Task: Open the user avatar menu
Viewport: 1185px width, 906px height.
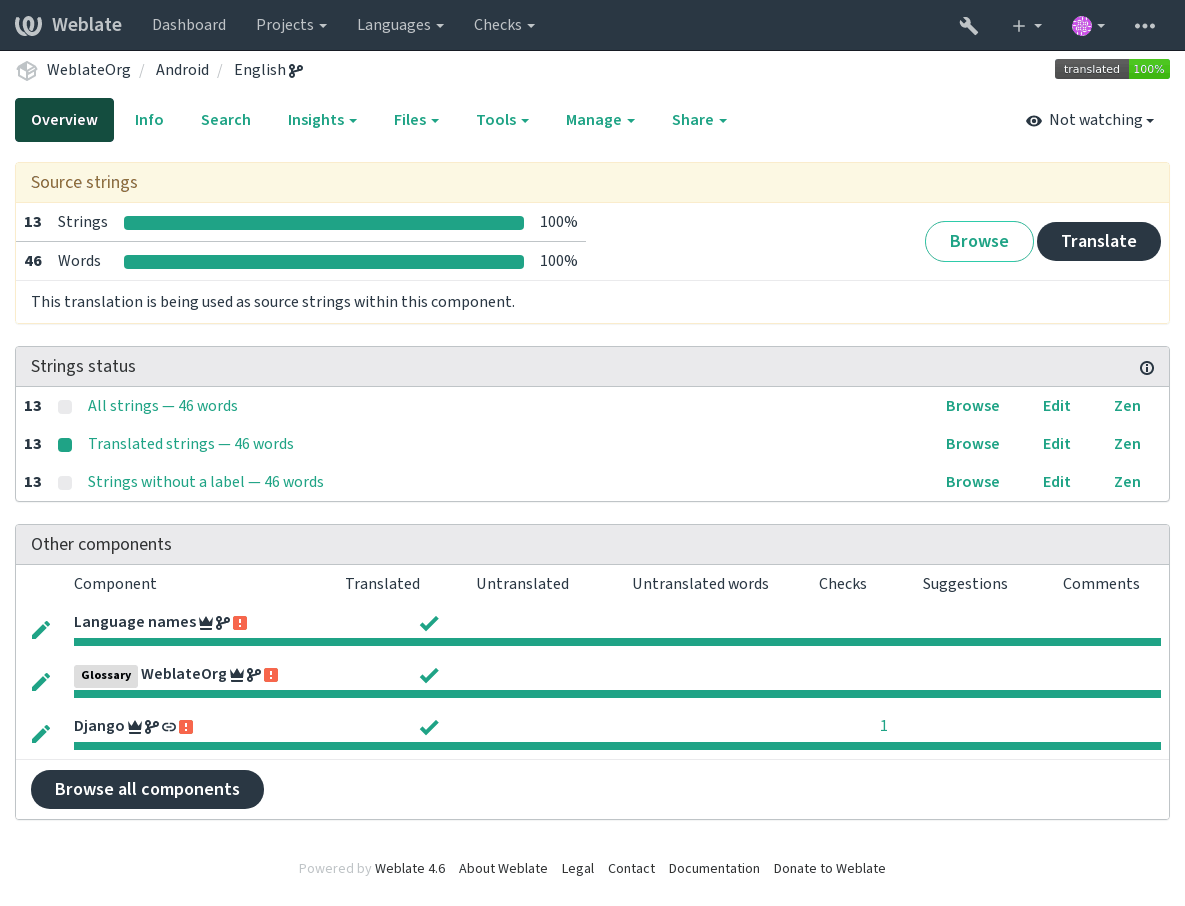Action: 1088,26
